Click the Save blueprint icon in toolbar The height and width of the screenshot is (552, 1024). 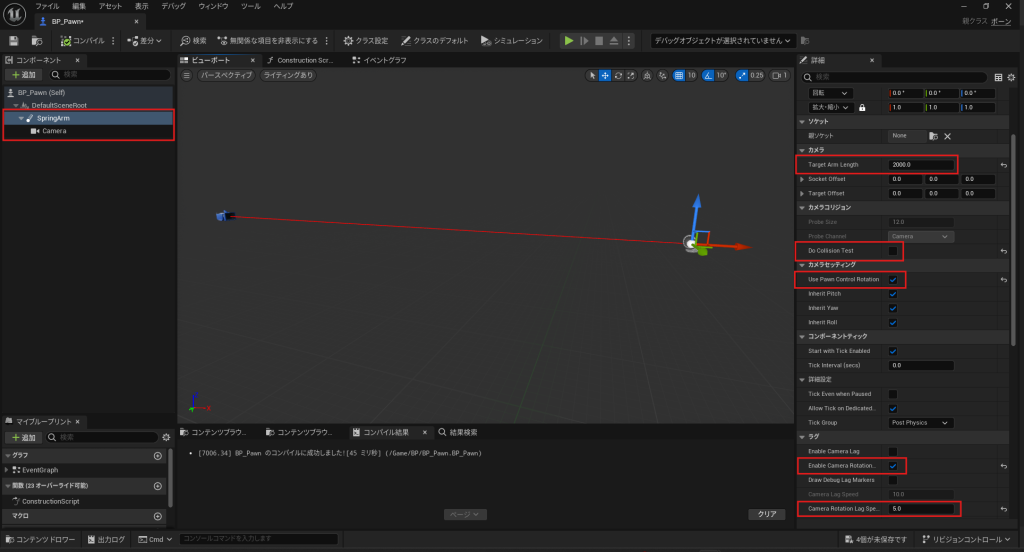[14, 41]
